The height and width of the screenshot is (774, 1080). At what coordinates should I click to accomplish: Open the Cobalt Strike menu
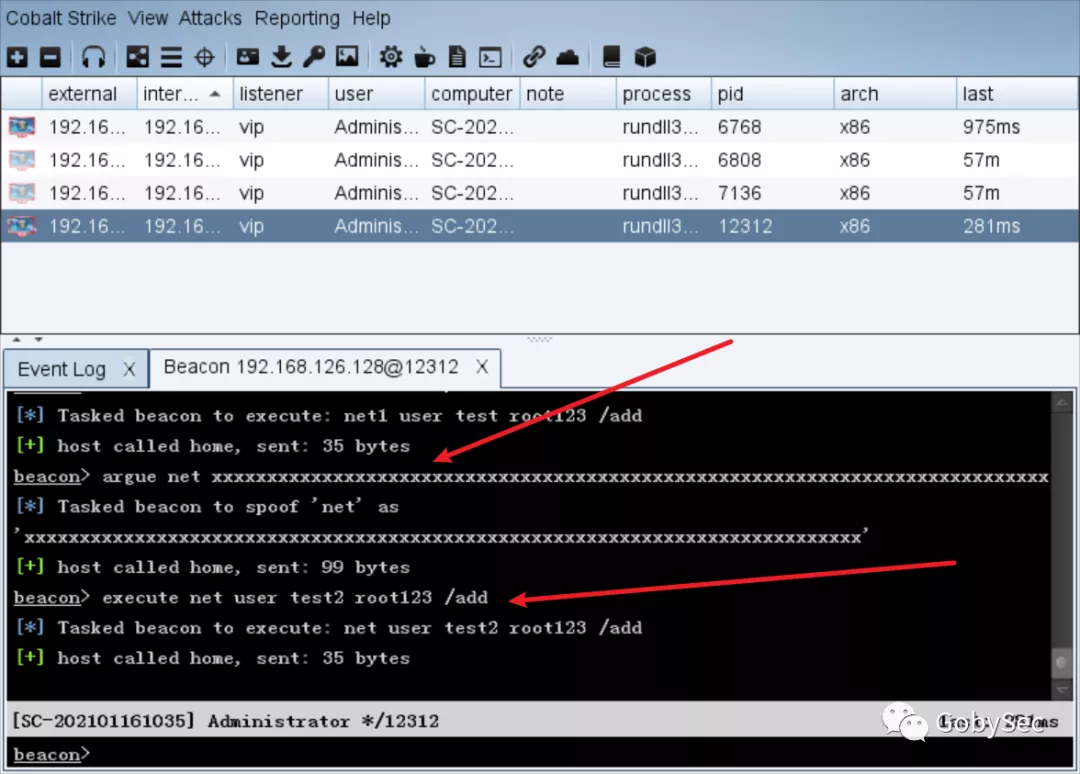pos(61,18)
